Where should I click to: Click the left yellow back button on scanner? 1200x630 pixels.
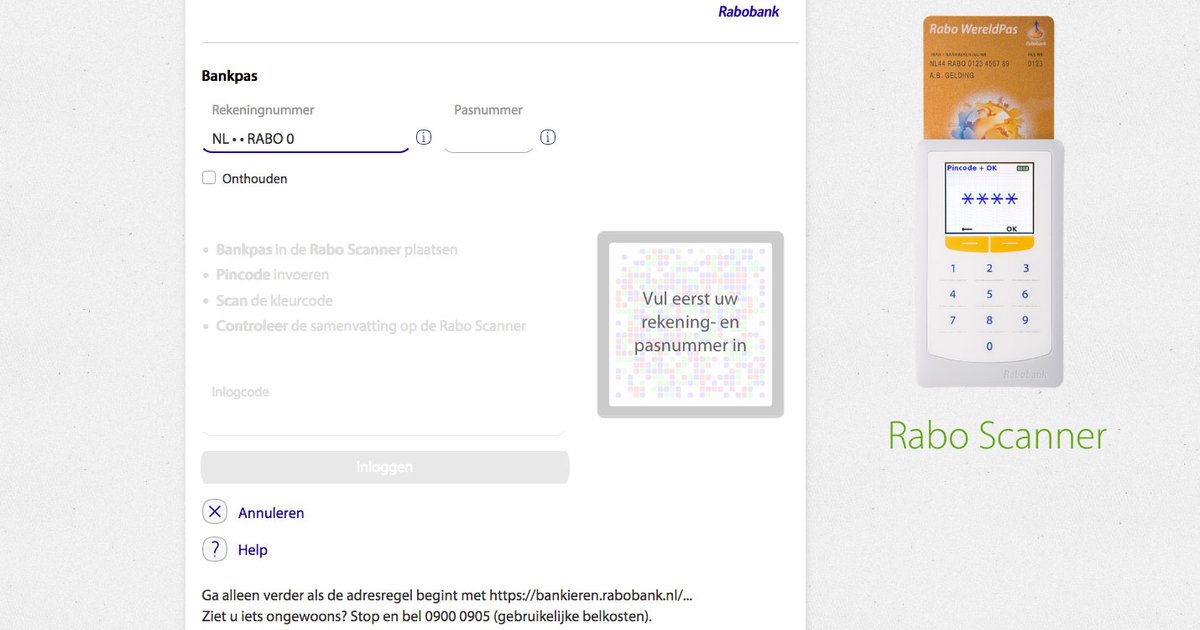click(x=966, y=244)
